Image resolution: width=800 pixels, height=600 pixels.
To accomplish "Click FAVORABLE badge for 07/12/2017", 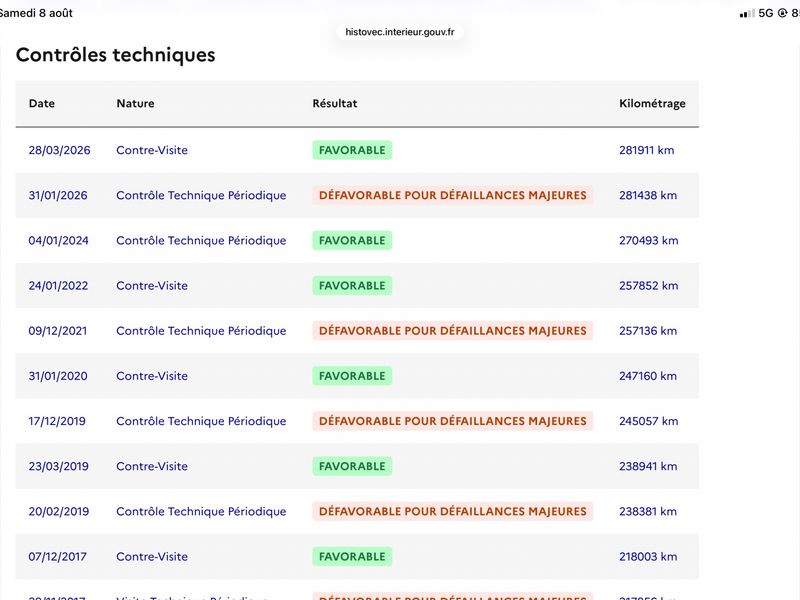I will [352, 556].
